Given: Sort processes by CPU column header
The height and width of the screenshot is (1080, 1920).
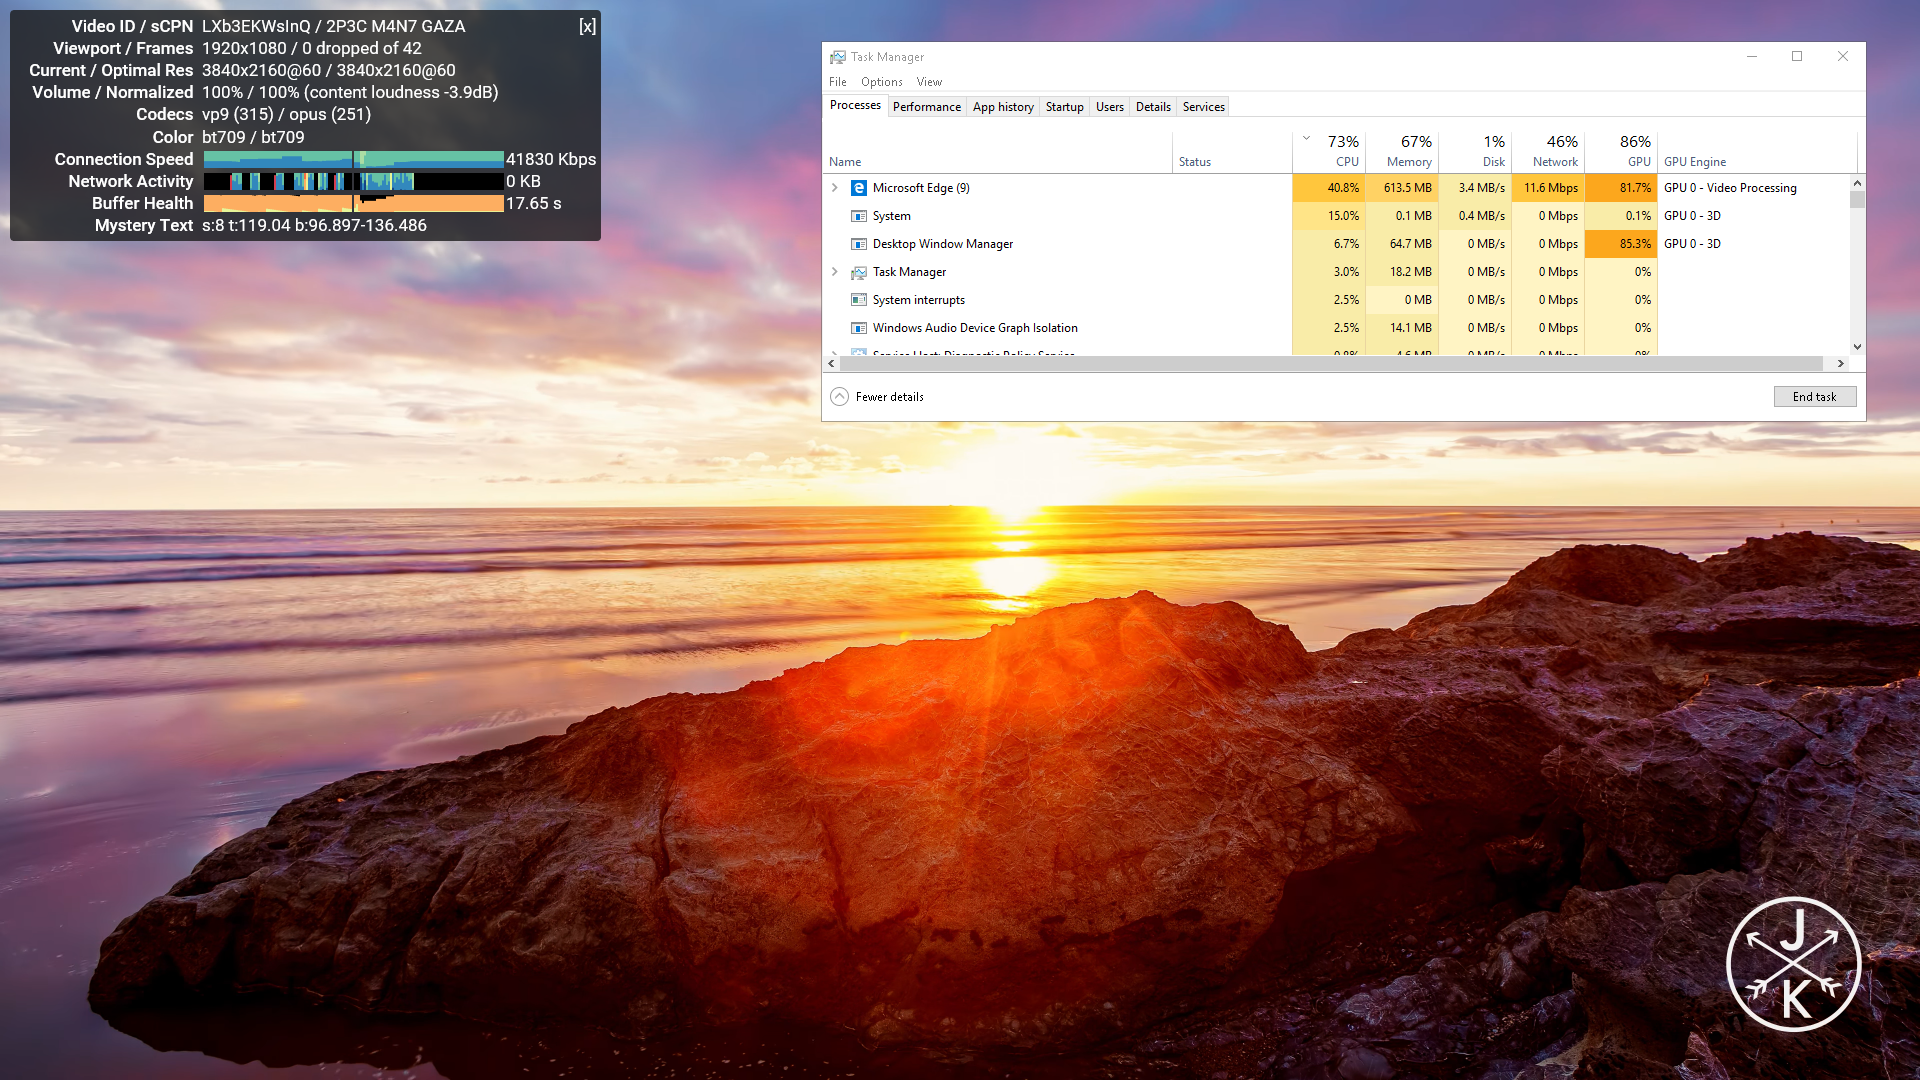Looking at the screenshot, I should click(x=1329, y=151).
